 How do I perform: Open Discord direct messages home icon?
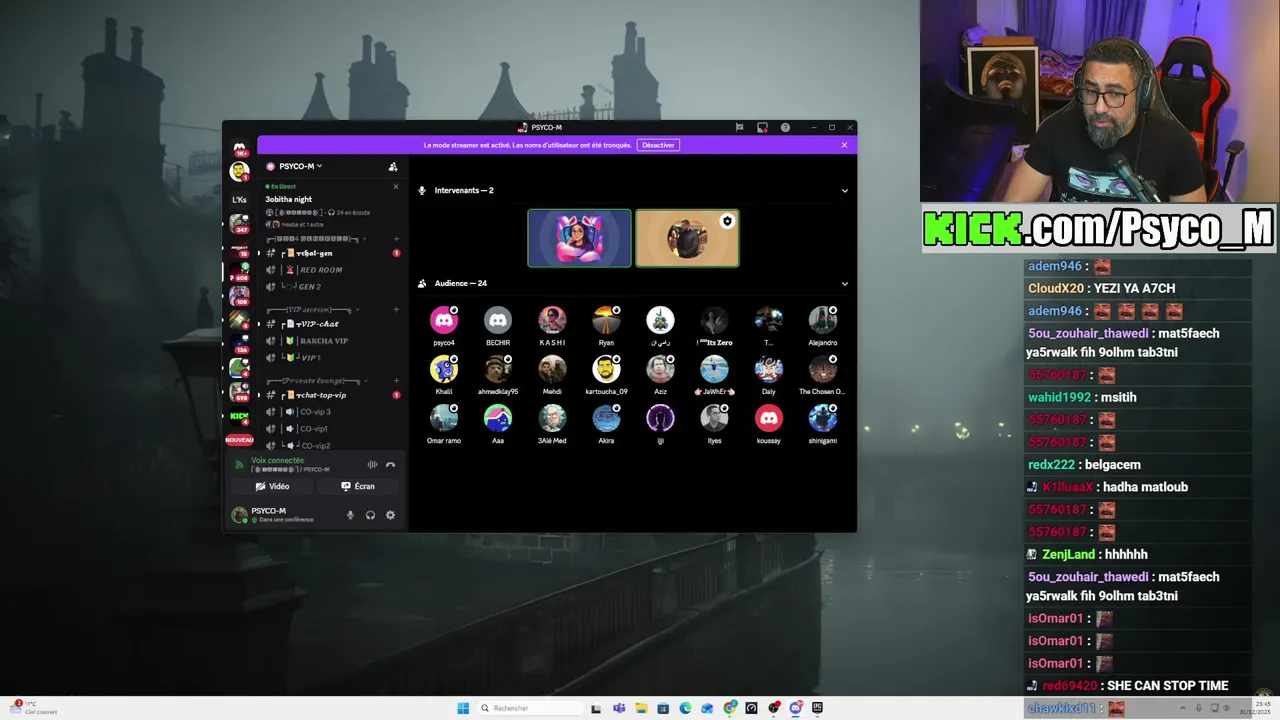coord(240,148)
